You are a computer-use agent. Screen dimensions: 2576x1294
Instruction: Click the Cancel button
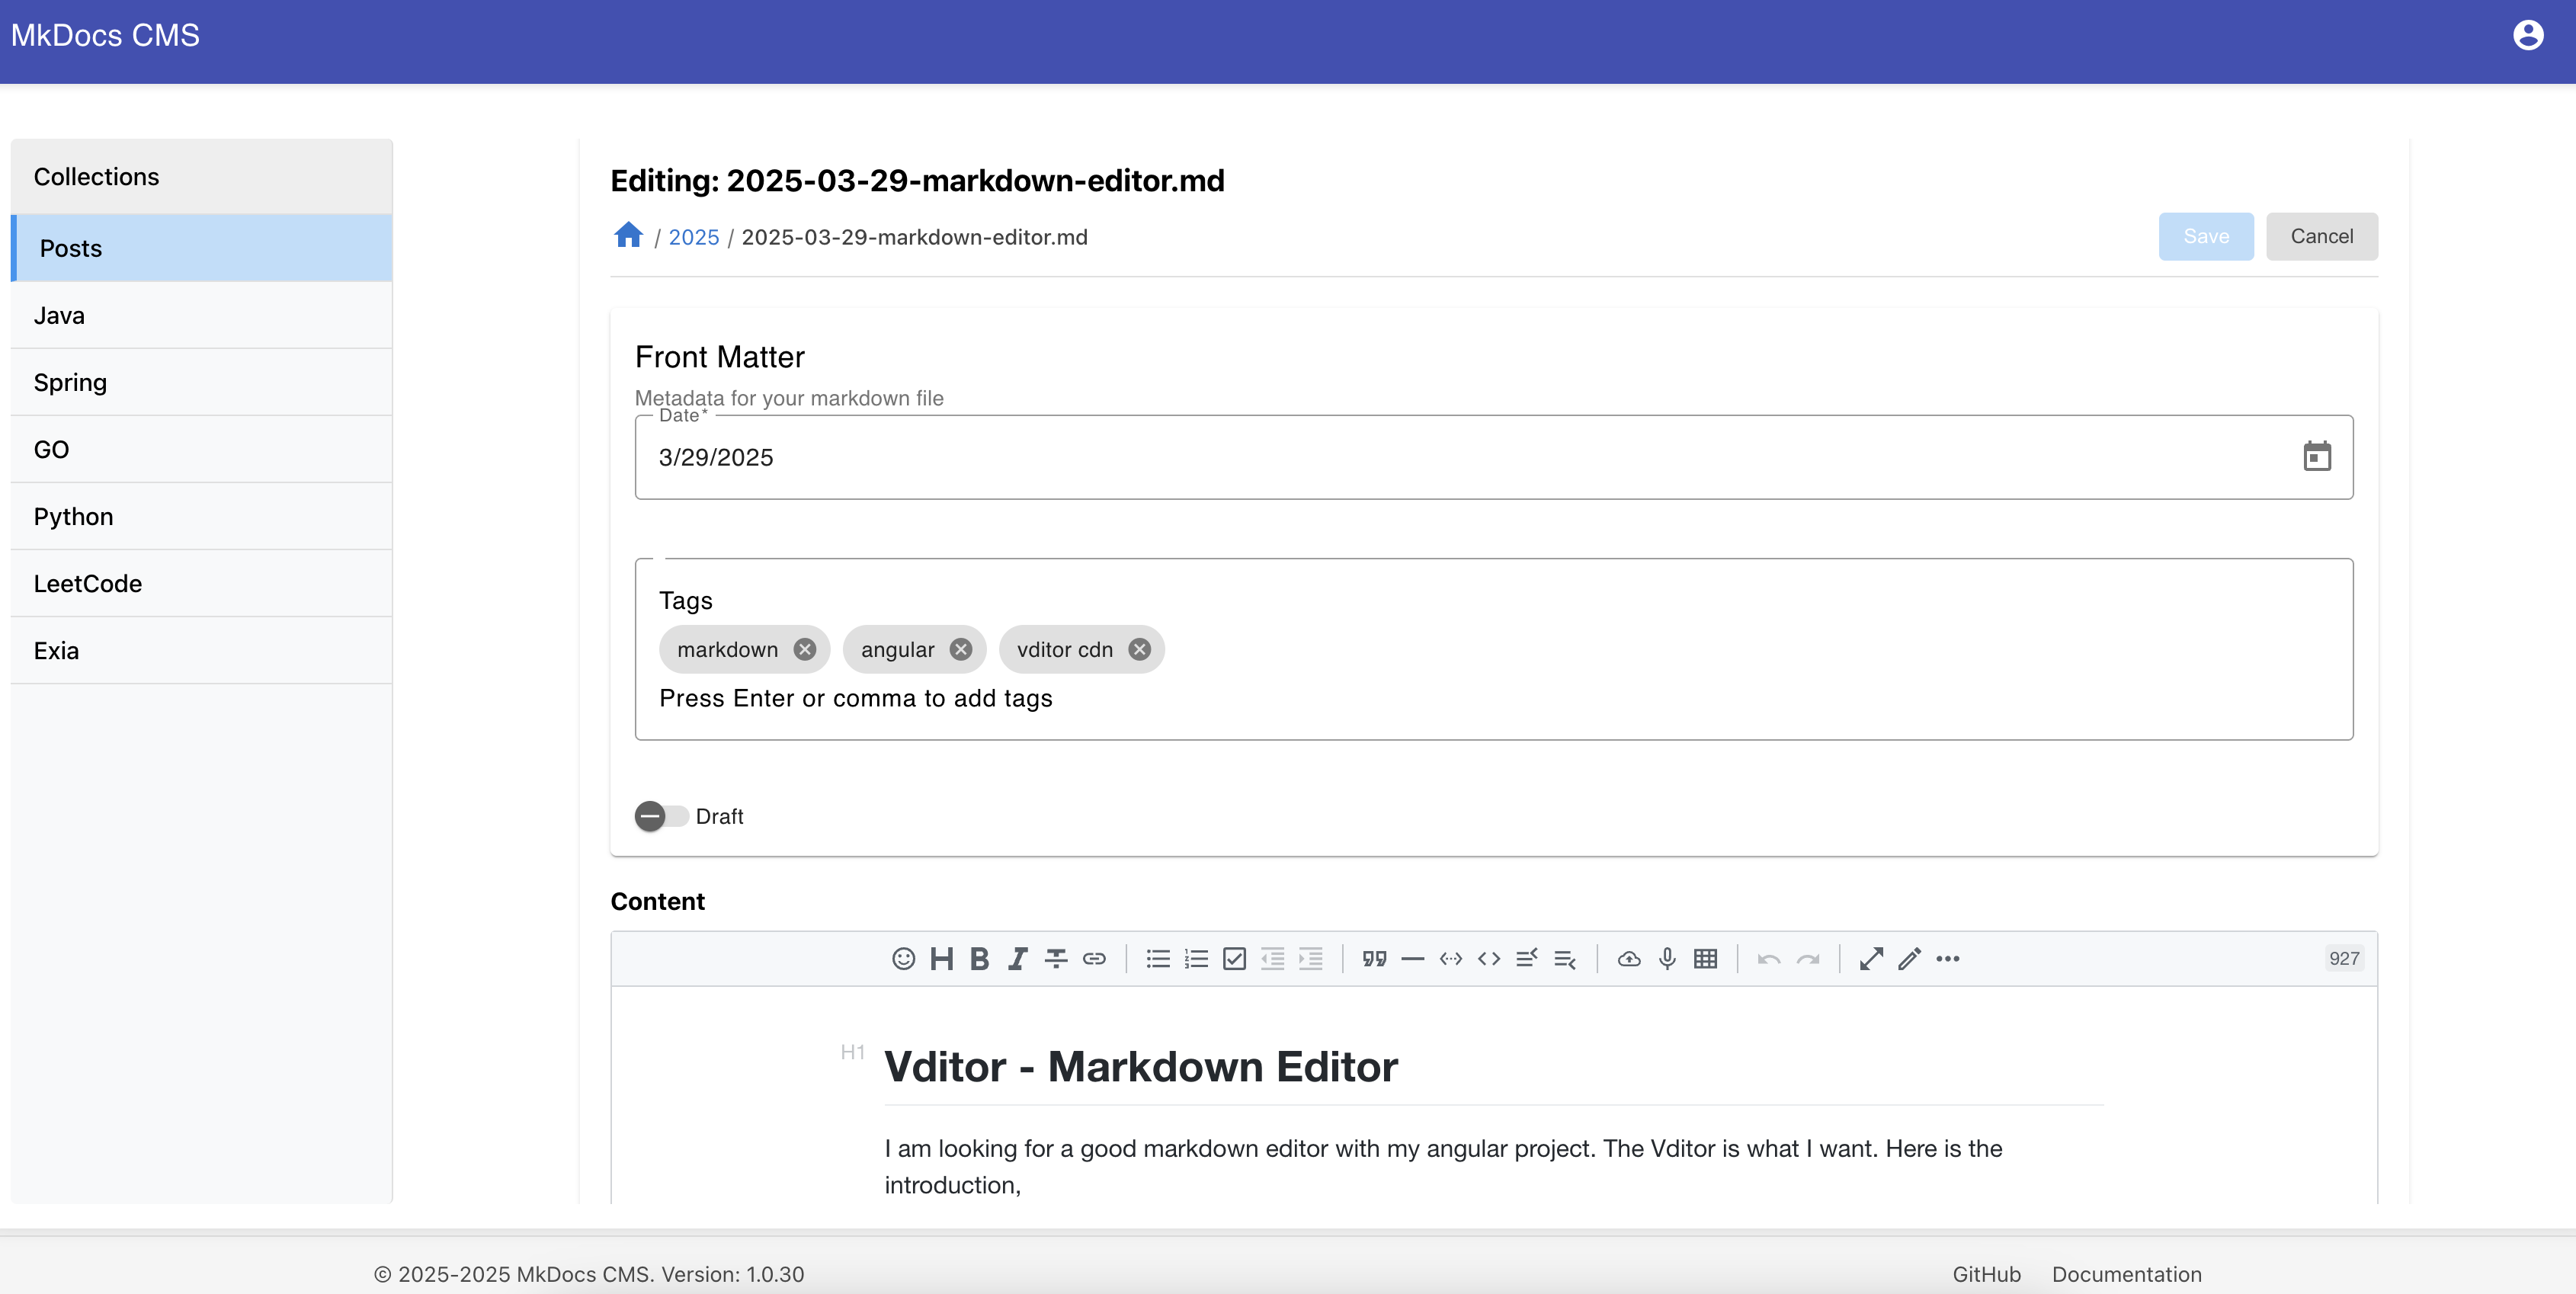point(2321,236)
